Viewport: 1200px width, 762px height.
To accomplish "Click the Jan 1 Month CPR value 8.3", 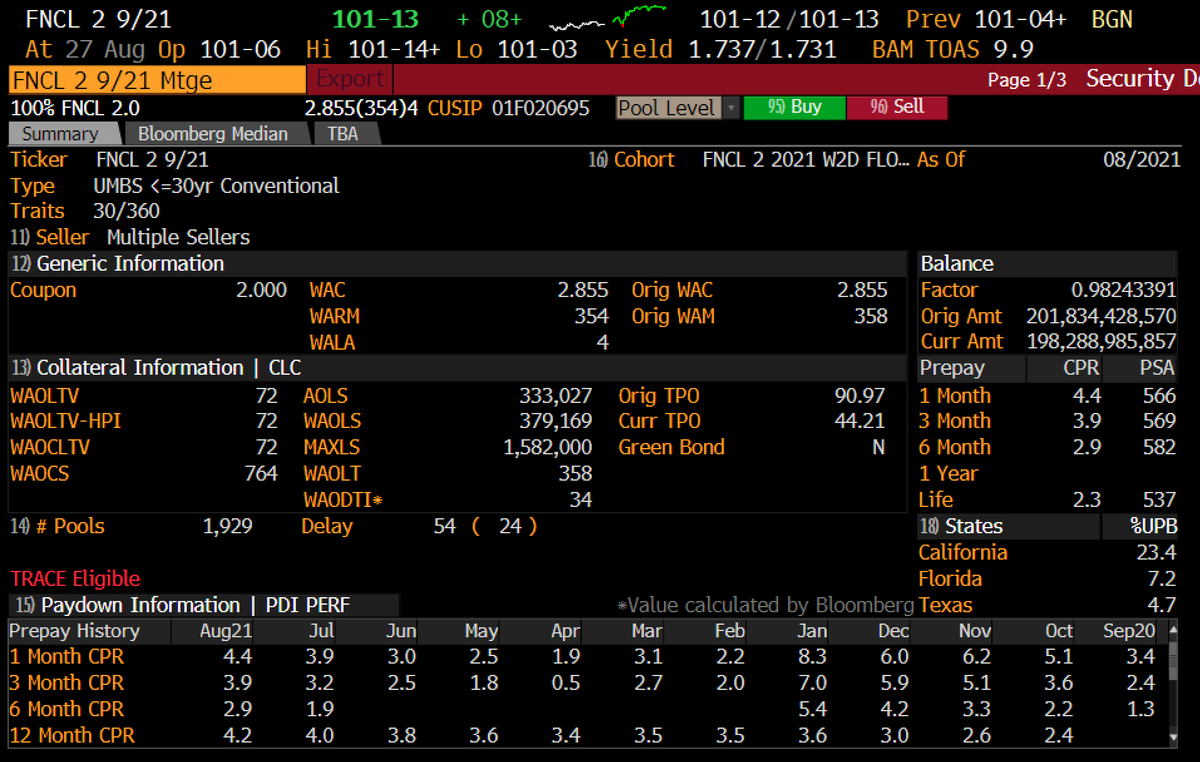I will [813, 657].
